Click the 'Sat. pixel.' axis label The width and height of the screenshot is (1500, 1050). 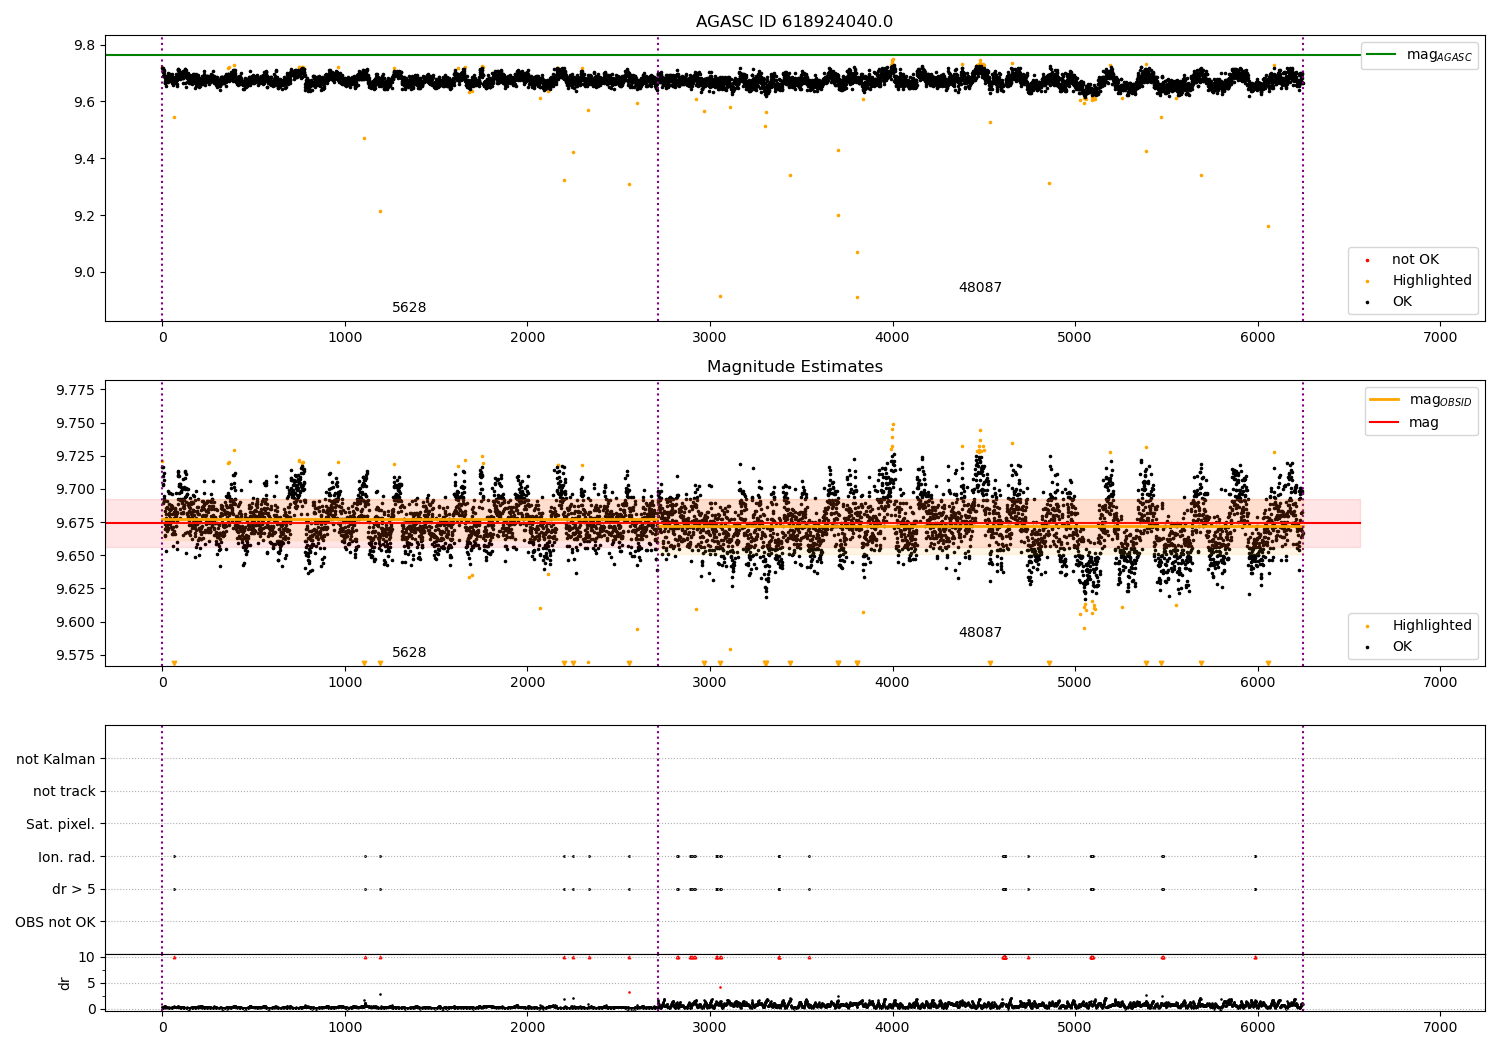point(61,825)
